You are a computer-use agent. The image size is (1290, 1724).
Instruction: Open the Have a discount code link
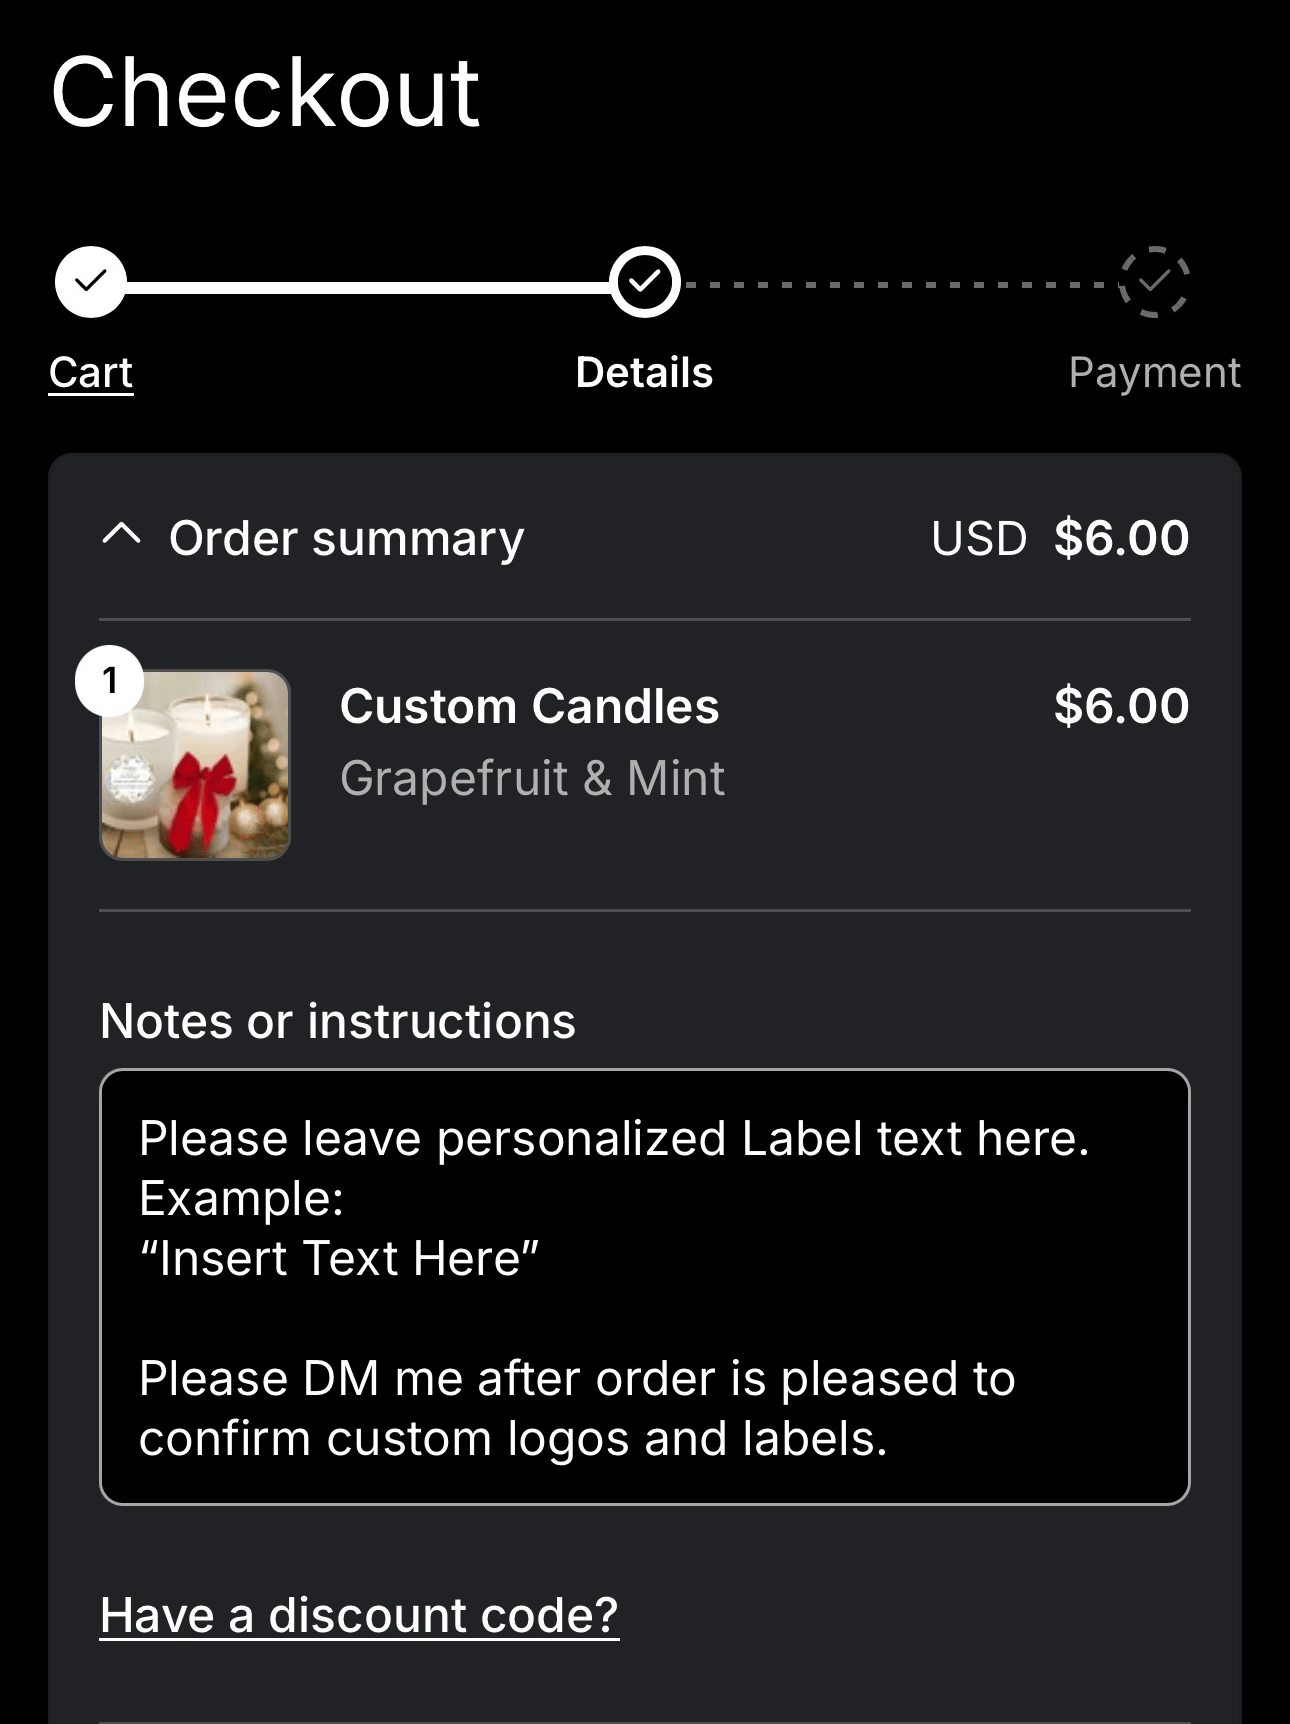(359, 1615)
